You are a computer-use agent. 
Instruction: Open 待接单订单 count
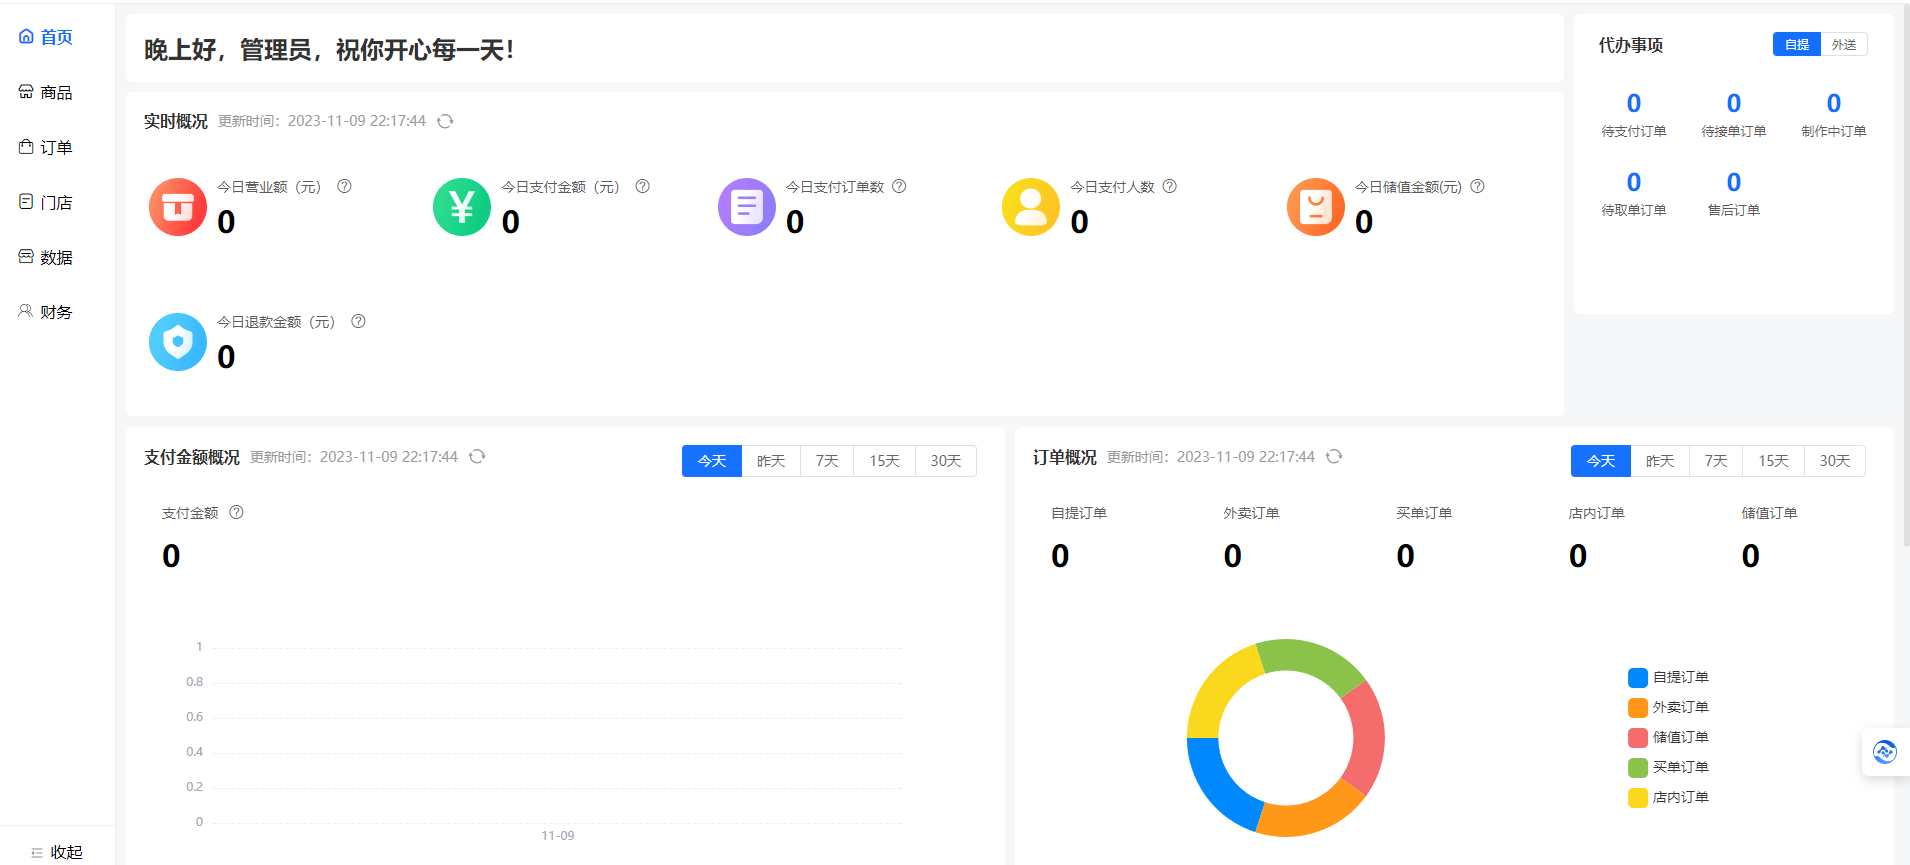tap(1734, 103)
